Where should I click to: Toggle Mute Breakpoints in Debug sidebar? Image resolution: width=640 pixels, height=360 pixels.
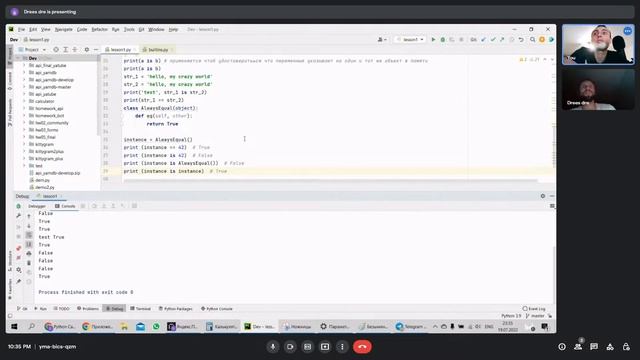click(18, 258)
